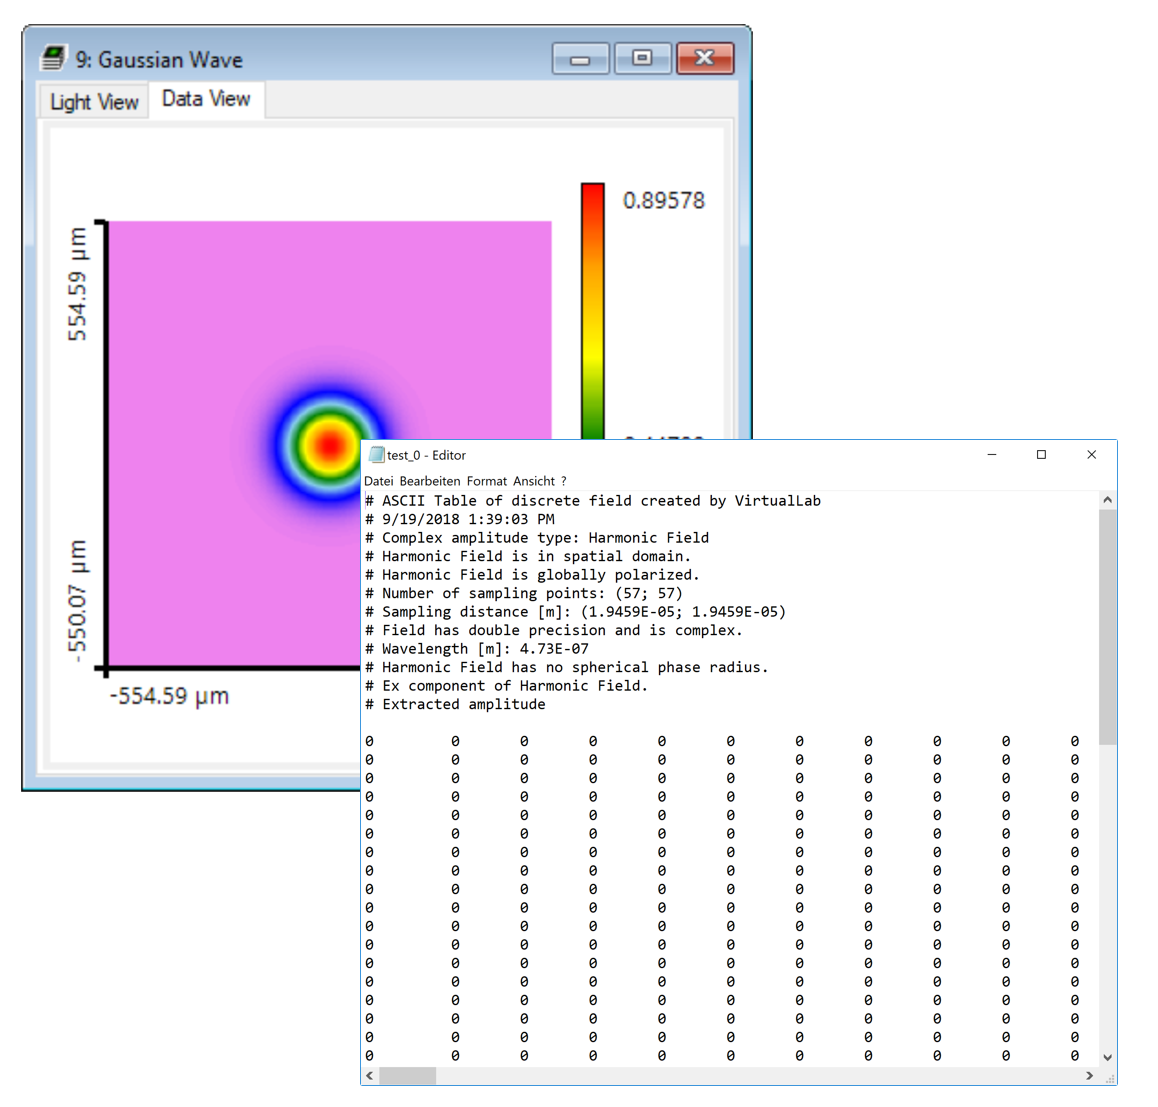Open the Format menu in editor
This screenshot has height=1107, width=1158.
tap(487, 481)
